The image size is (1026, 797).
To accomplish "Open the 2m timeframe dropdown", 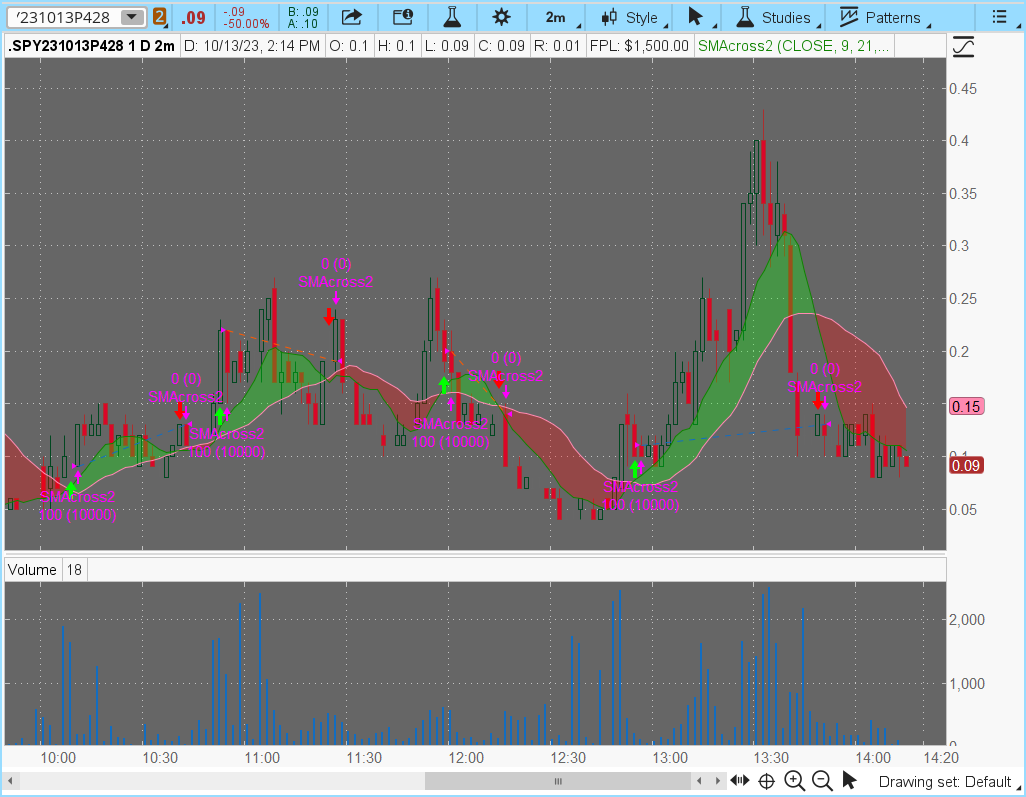I will click(x=556, y=18).
